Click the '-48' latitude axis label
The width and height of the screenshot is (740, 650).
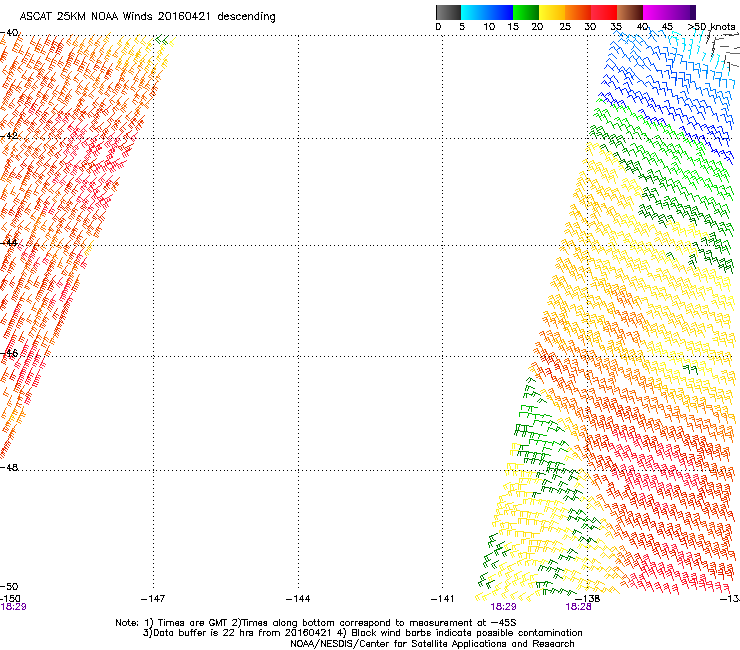coord(9,467)
